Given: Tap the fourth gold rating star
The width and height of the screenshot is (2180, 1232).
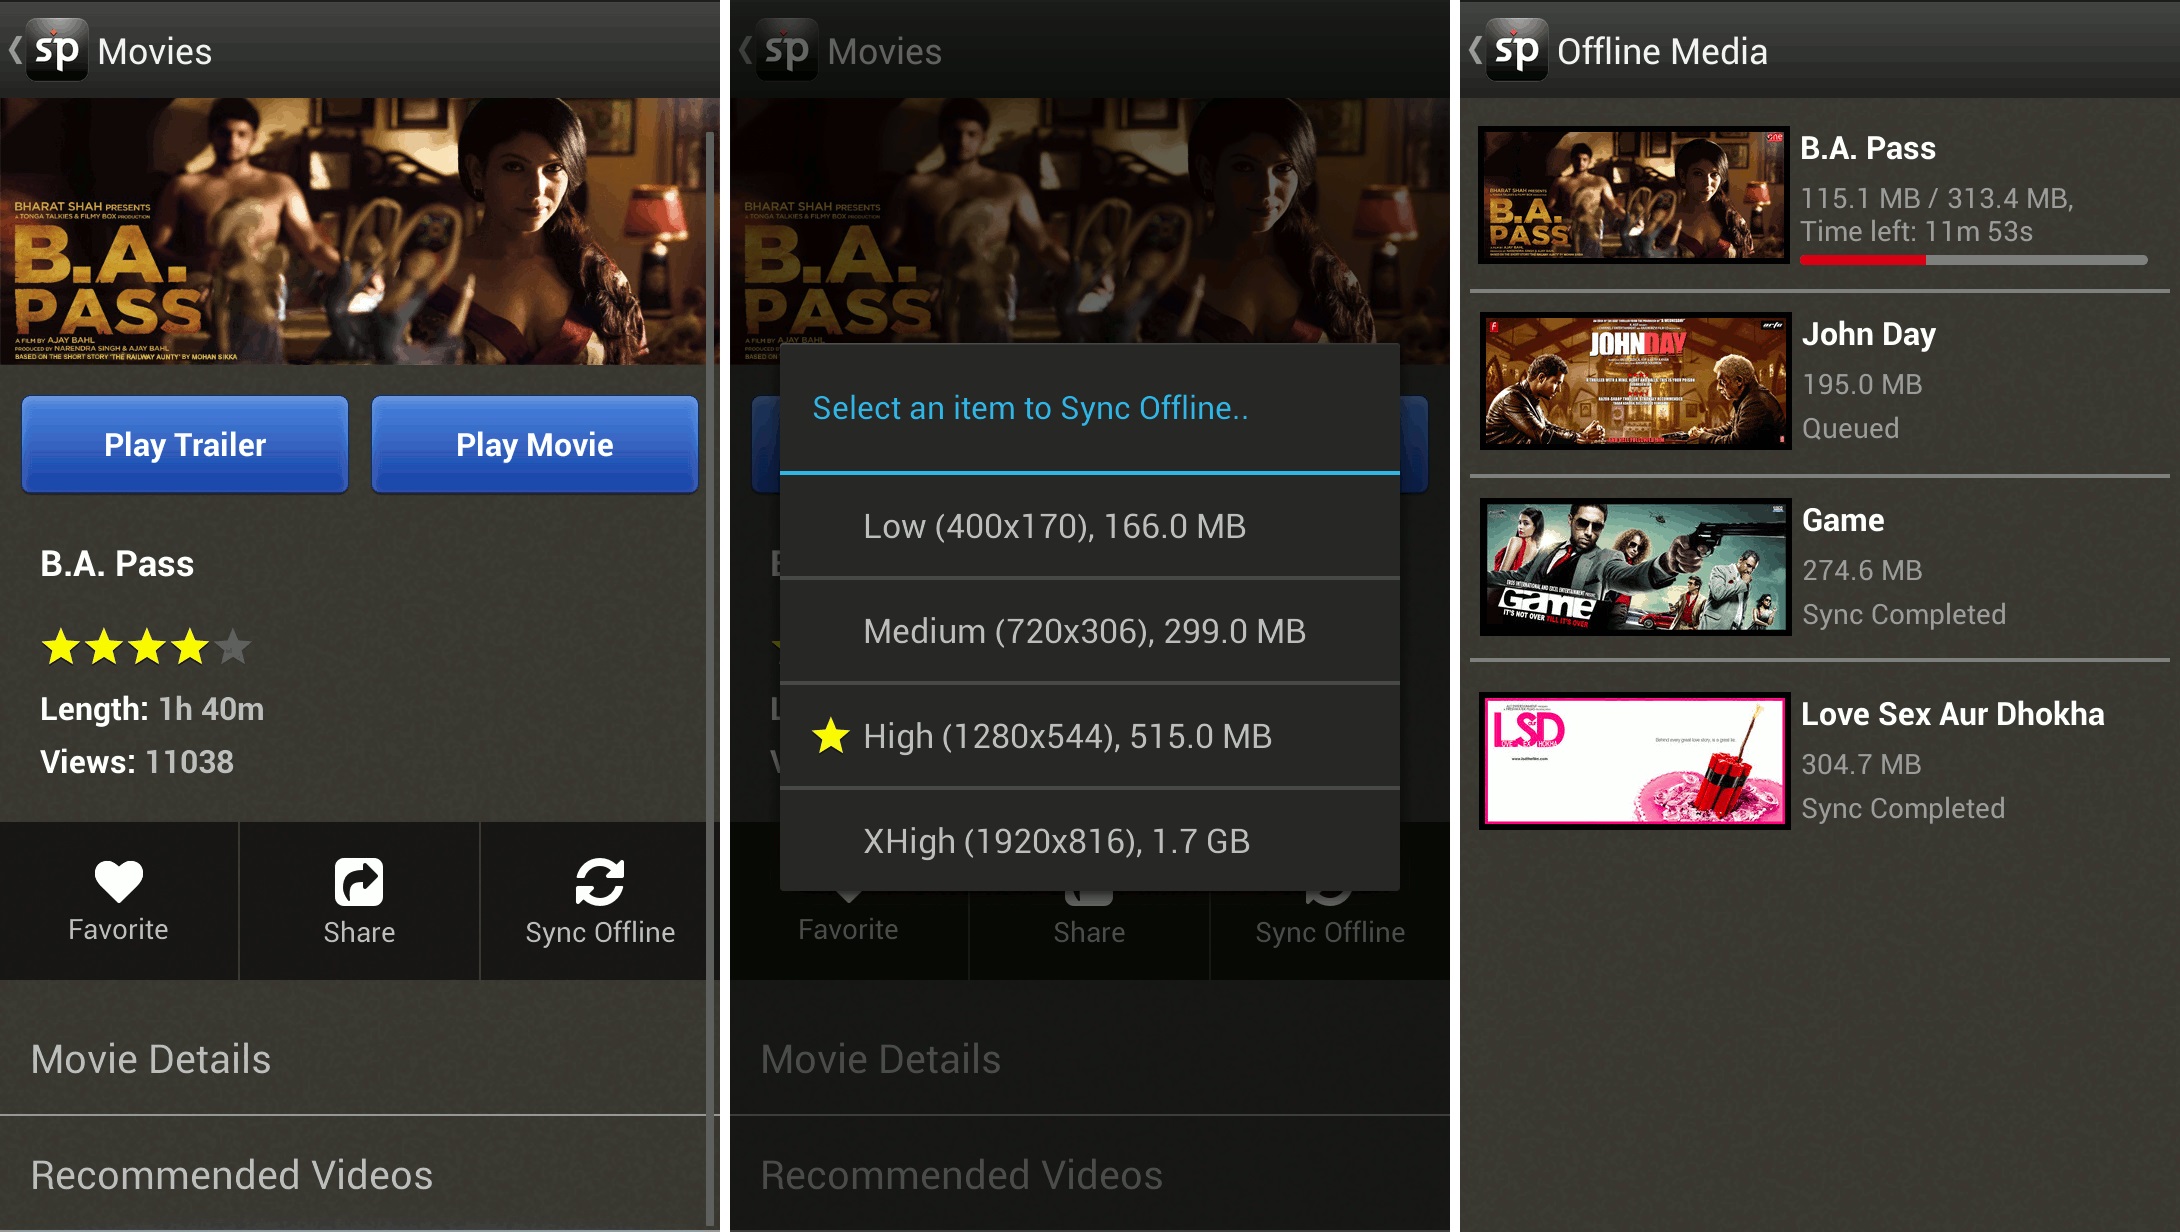Looking at the screenshot, I should pyautogui.click(x=189, y=648).
